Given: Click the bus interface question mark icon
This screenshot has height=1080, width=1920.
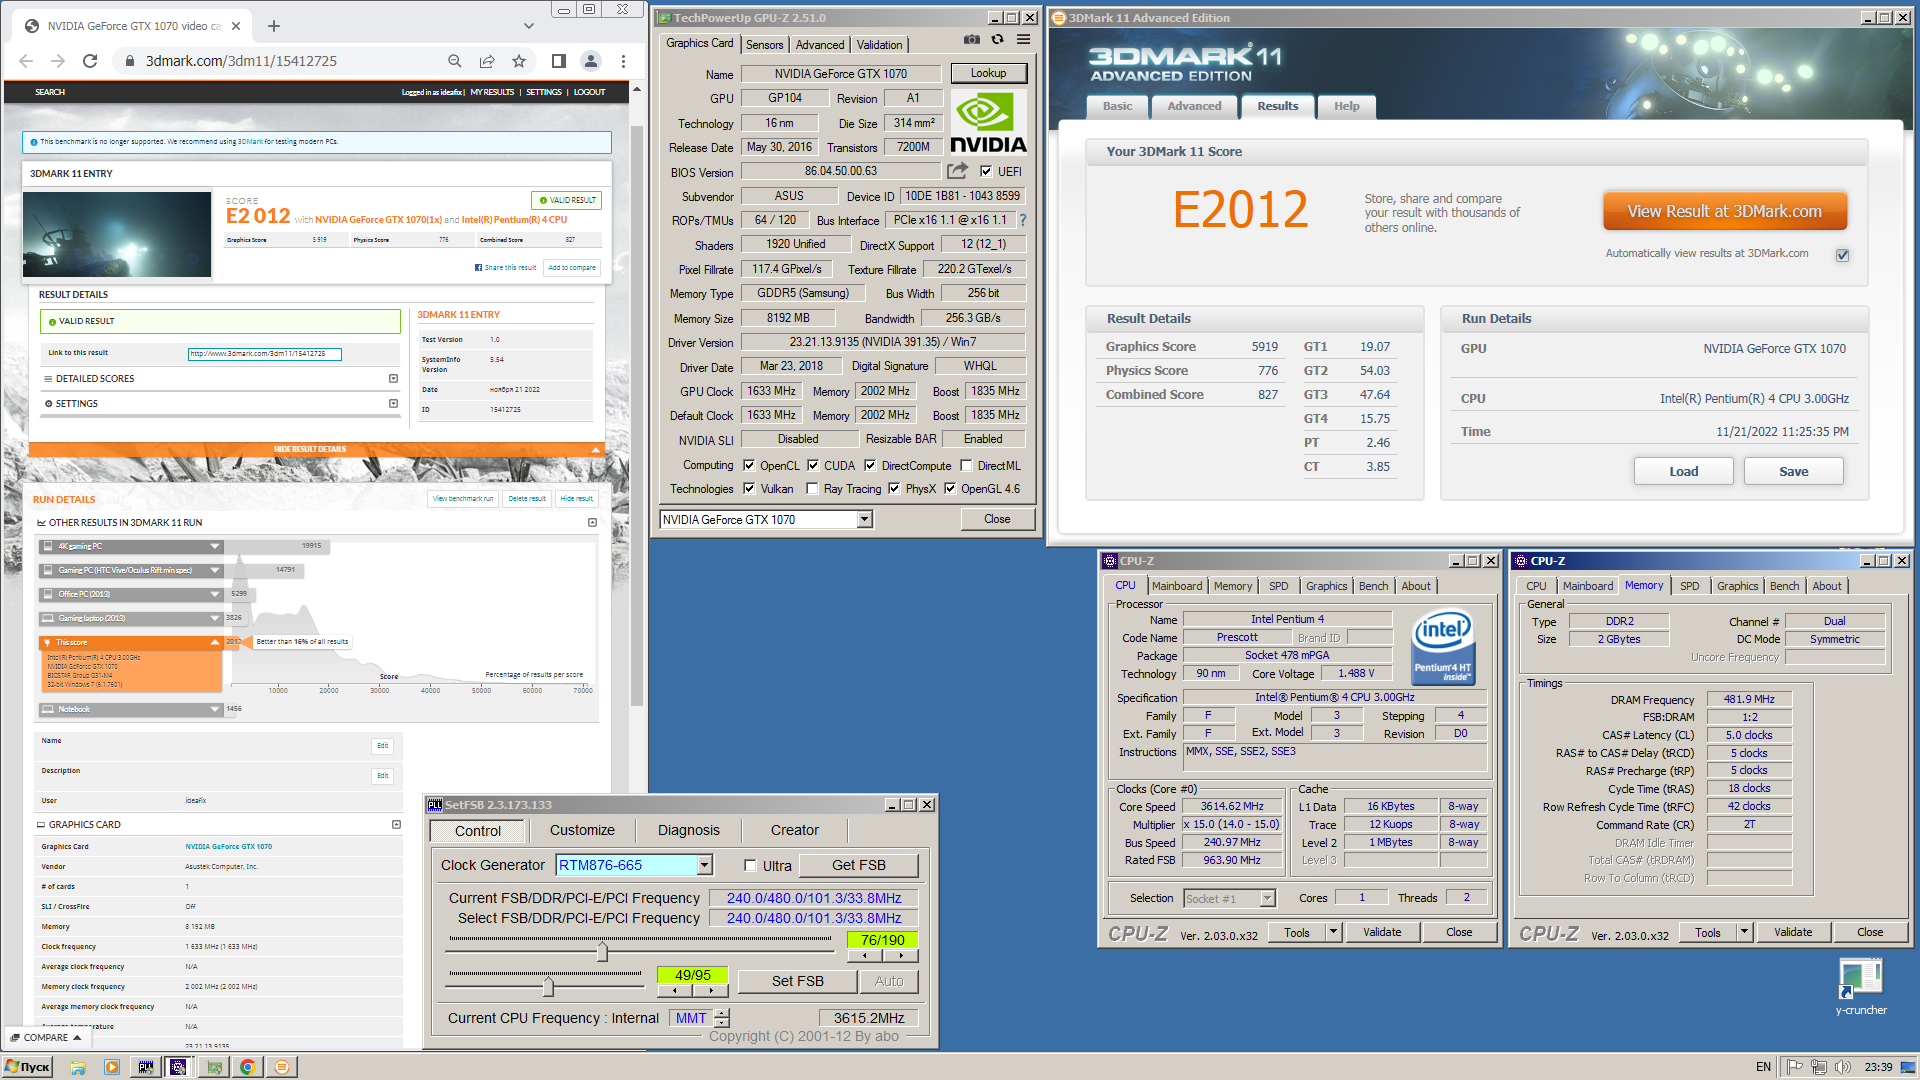Looking at the screenshot, I should (x=1023, y=220).
